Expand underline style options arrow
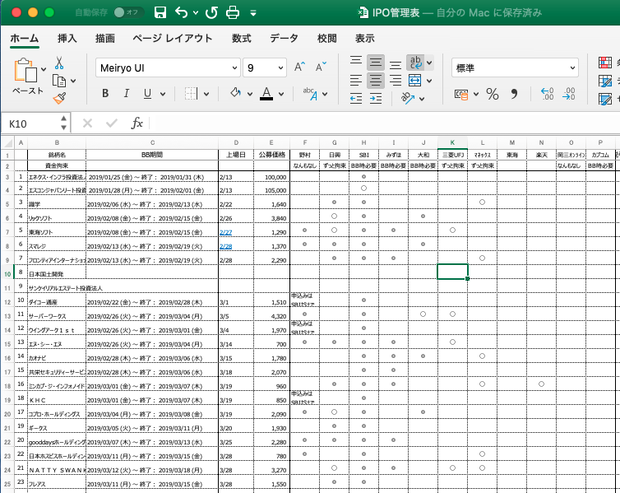 point(163,94)
